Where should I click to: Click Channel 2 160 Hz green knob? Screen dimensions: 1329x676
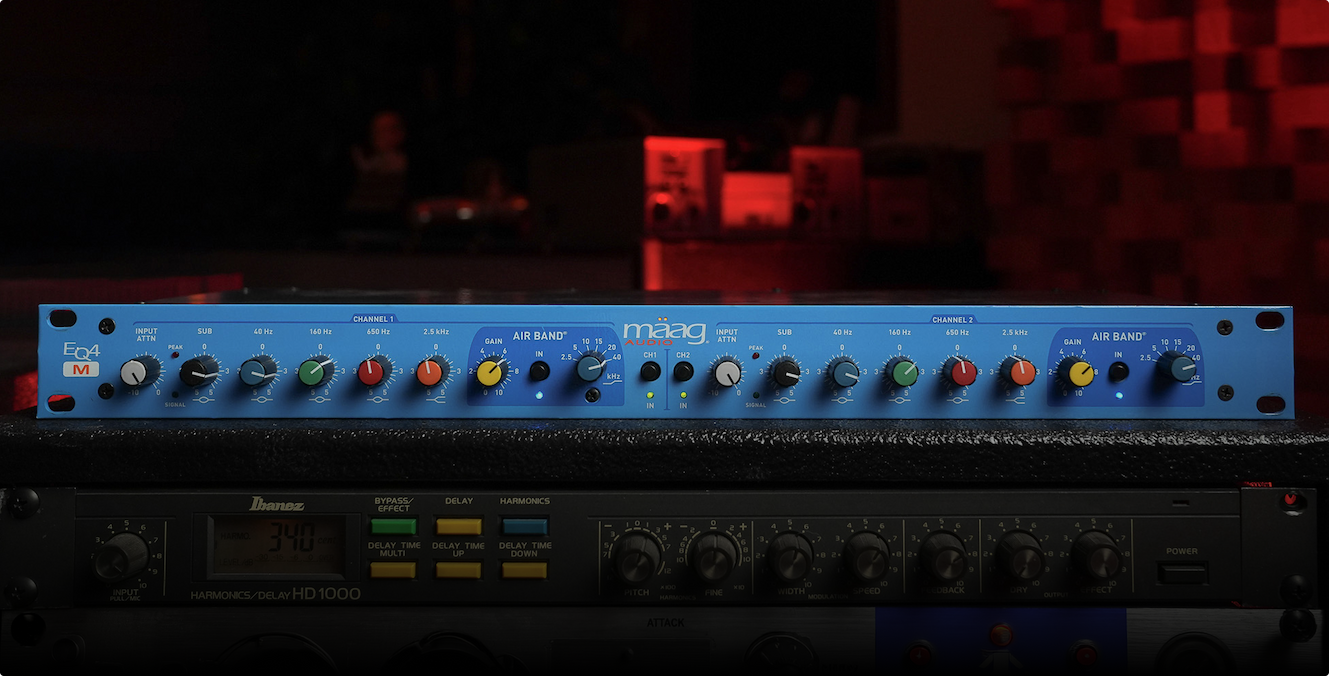(x=903, y=372)
